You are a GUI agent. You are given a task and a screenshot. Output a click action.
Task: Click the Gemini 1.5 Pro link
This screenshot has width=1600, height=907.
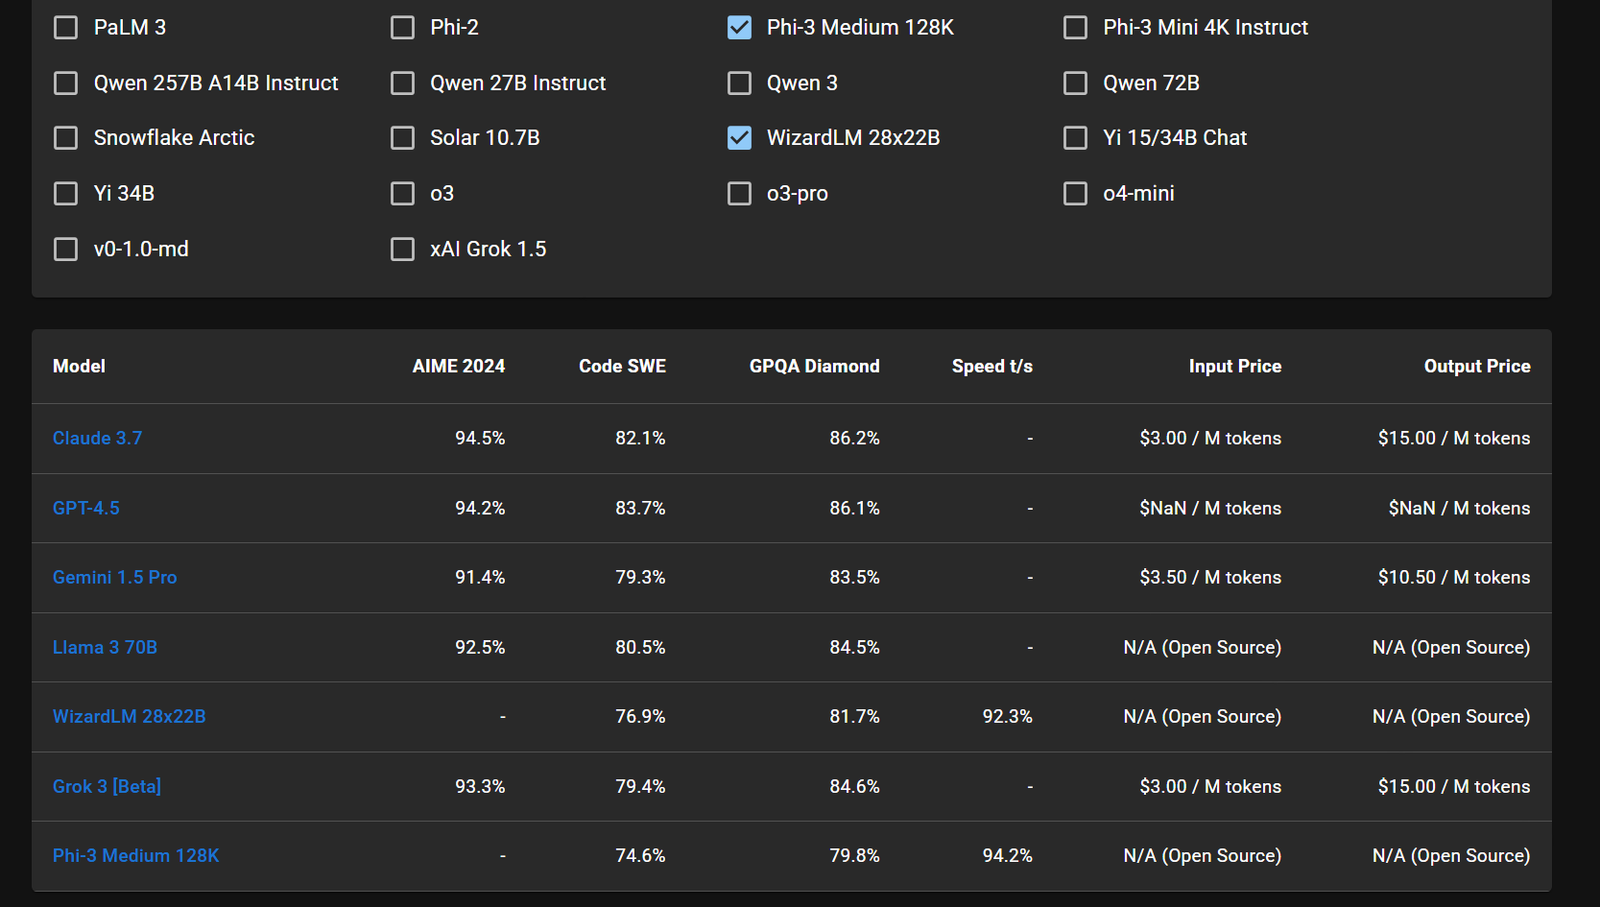[114, 577]
